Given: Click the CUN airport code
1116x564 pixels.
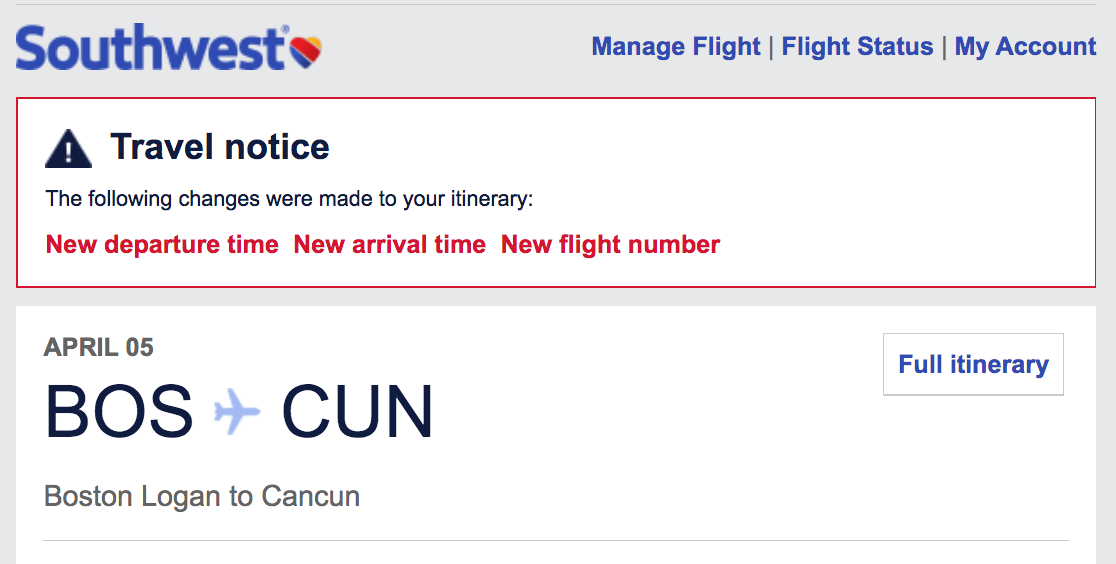Looking at the screenshot, I should (357, 412).
